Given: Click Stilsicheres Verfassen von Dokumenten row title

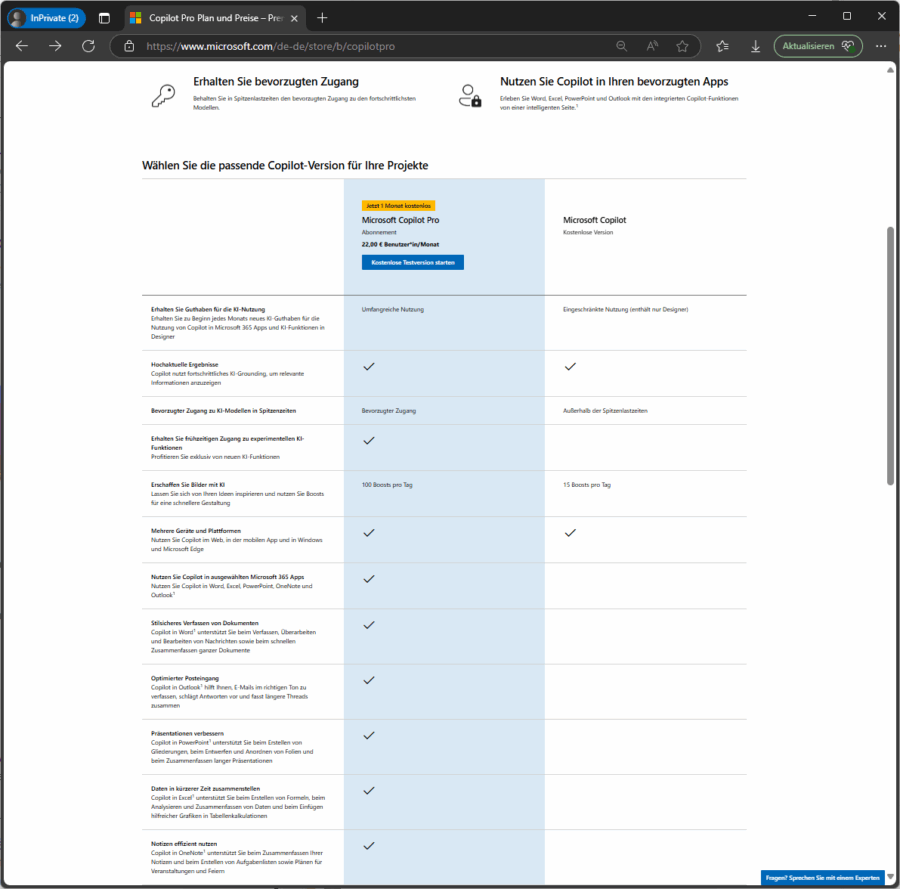Looking at the screenshot, I should 205,623.
